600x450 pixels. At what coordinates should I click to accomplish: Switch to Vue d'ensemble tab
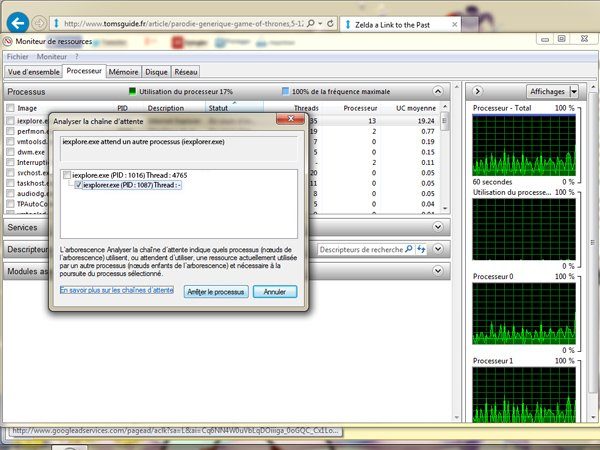33,72
